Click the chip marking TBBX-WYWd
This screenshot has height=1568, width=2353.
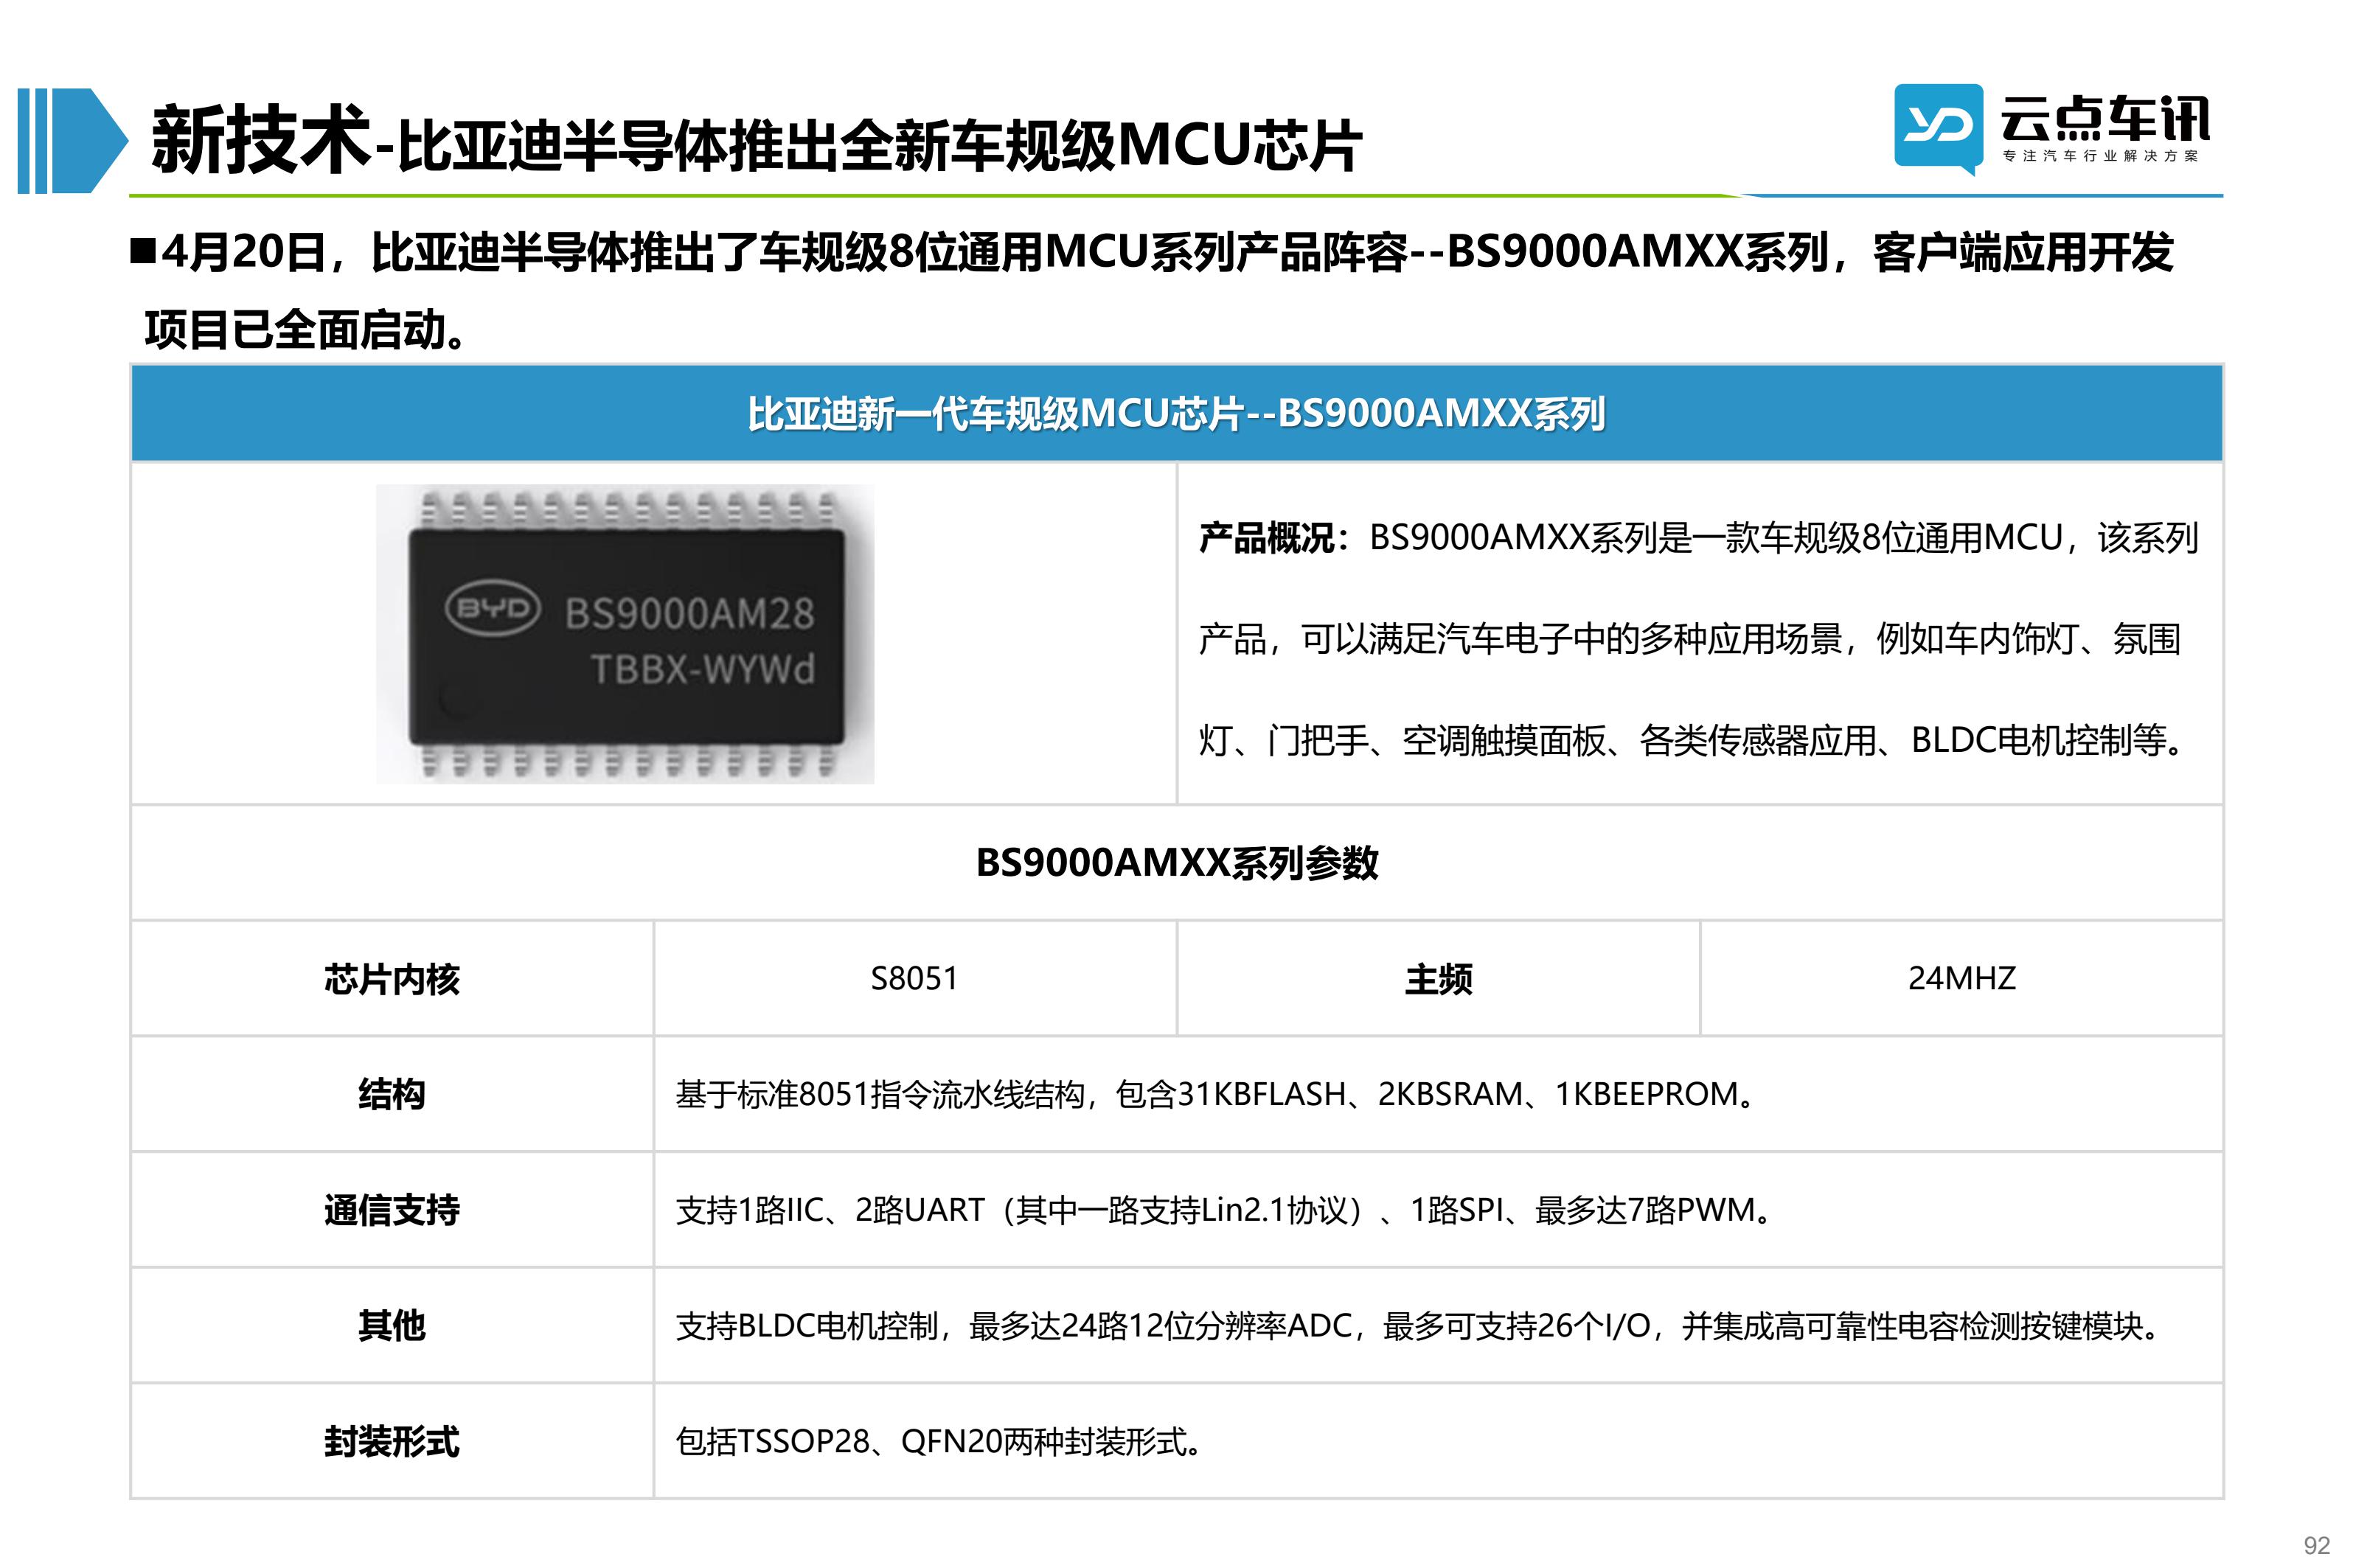click(x=703, y=669)
